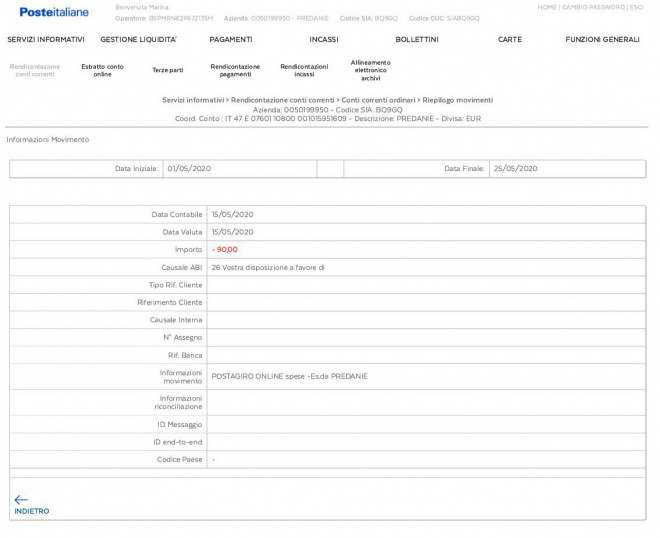
Task: Select Rendicontazione conti correnti submenu
Action: coord(35,70)
